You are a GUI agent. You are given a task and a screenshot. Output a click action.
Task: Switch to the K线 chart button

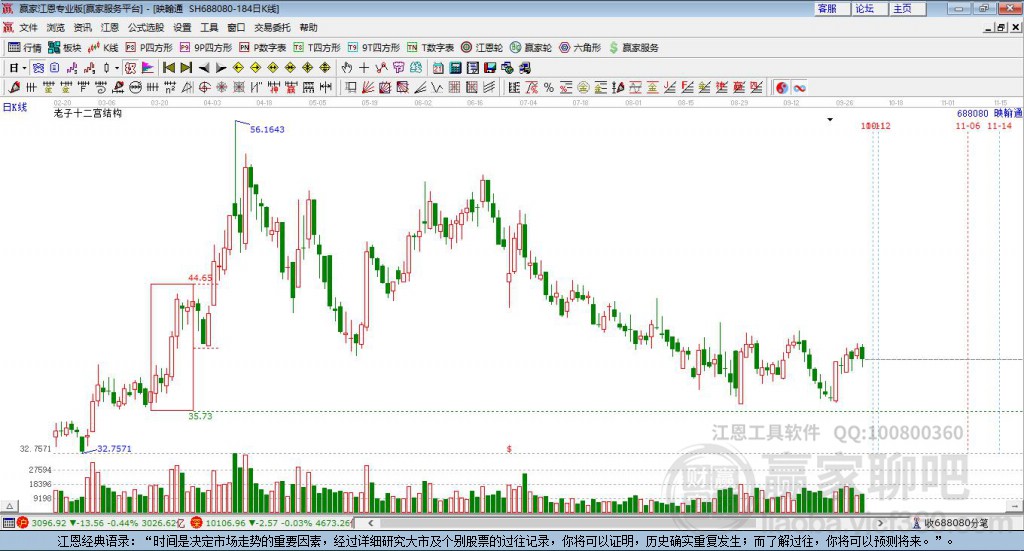103,48
